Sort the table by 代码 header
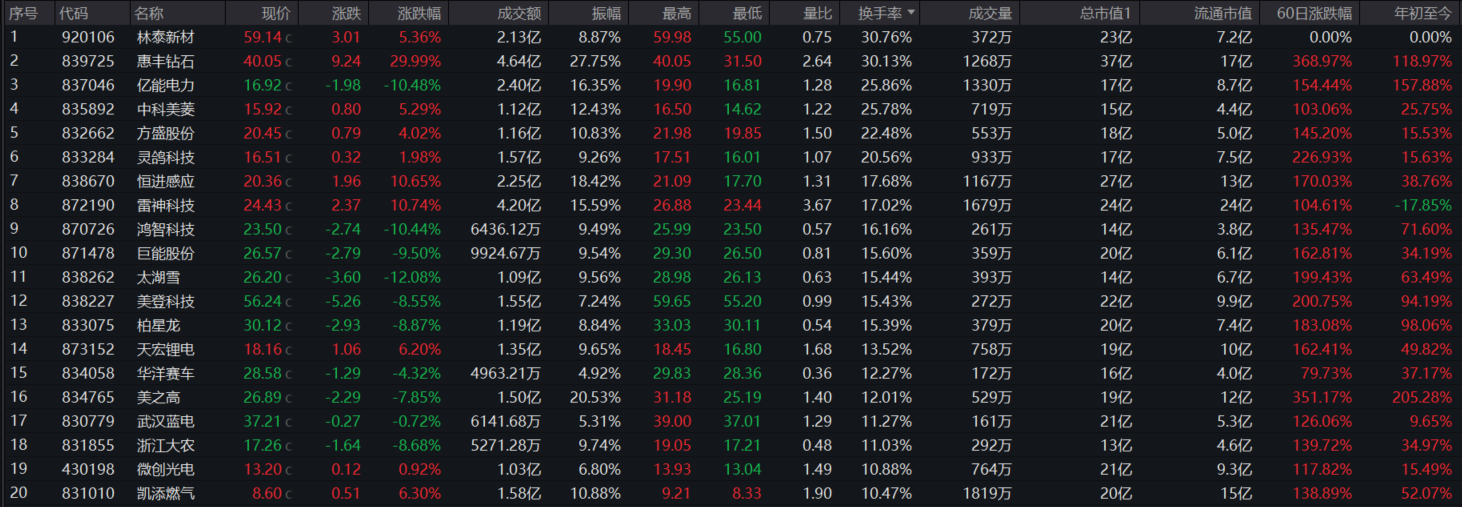 [x=75, y=14]
